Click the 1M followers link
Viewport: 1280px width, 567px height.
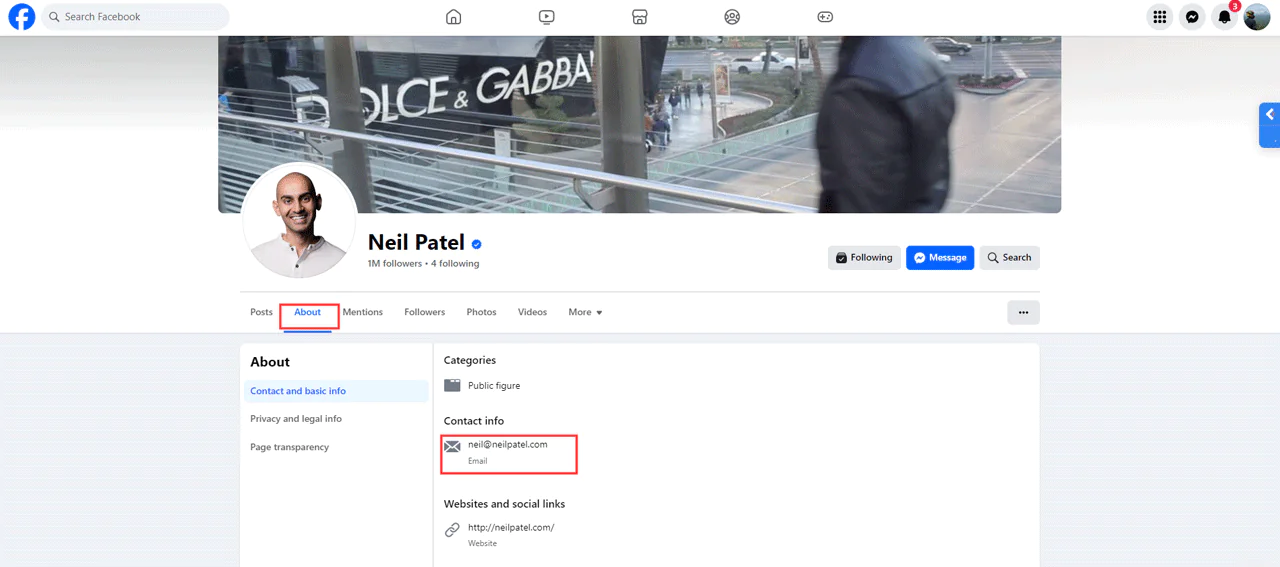coord(395,264)
